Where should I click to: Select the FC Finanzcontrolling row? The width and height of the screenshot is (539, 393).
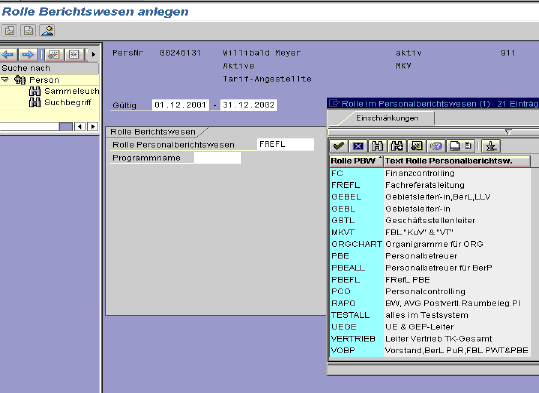coord(430,173)
